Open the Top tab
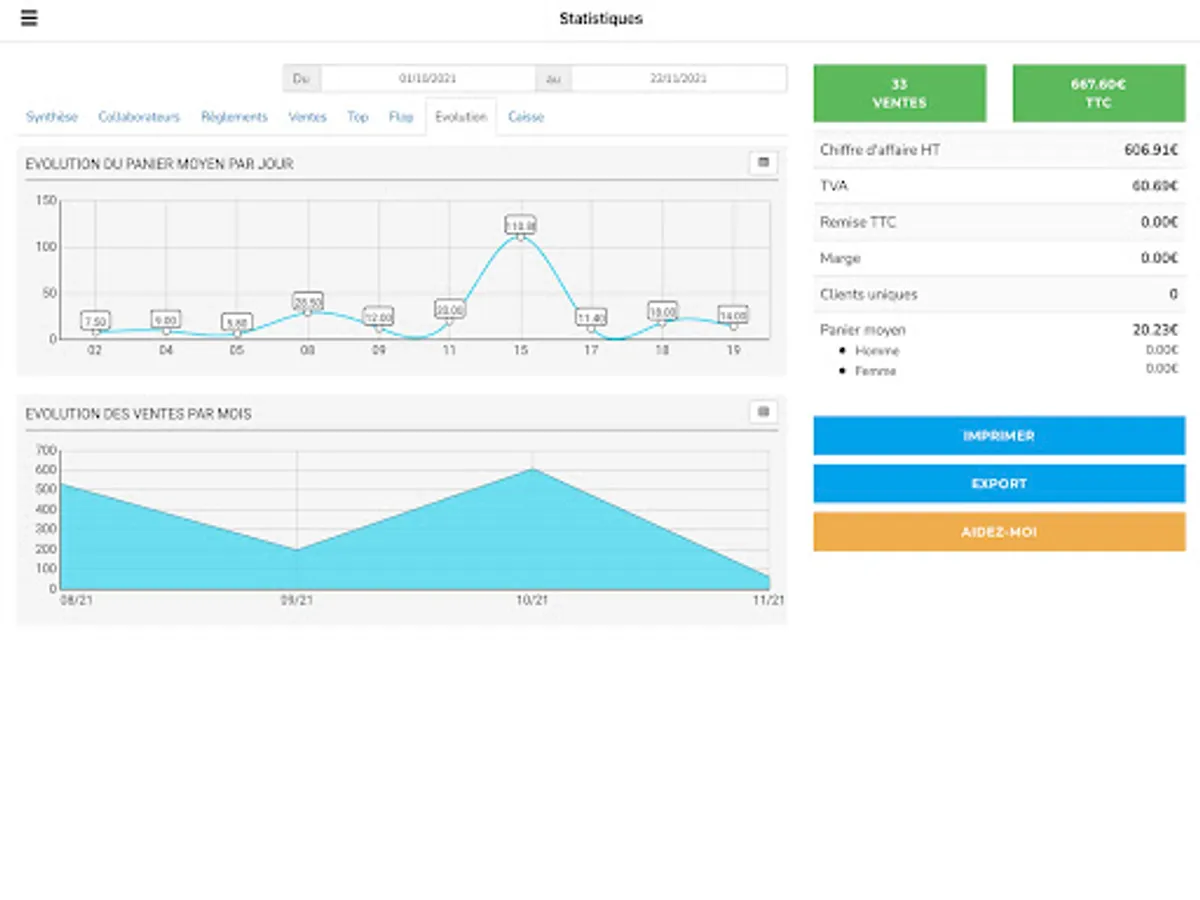Image resolution: width=1200 pixels, height=900 pixels. (358, 117)
